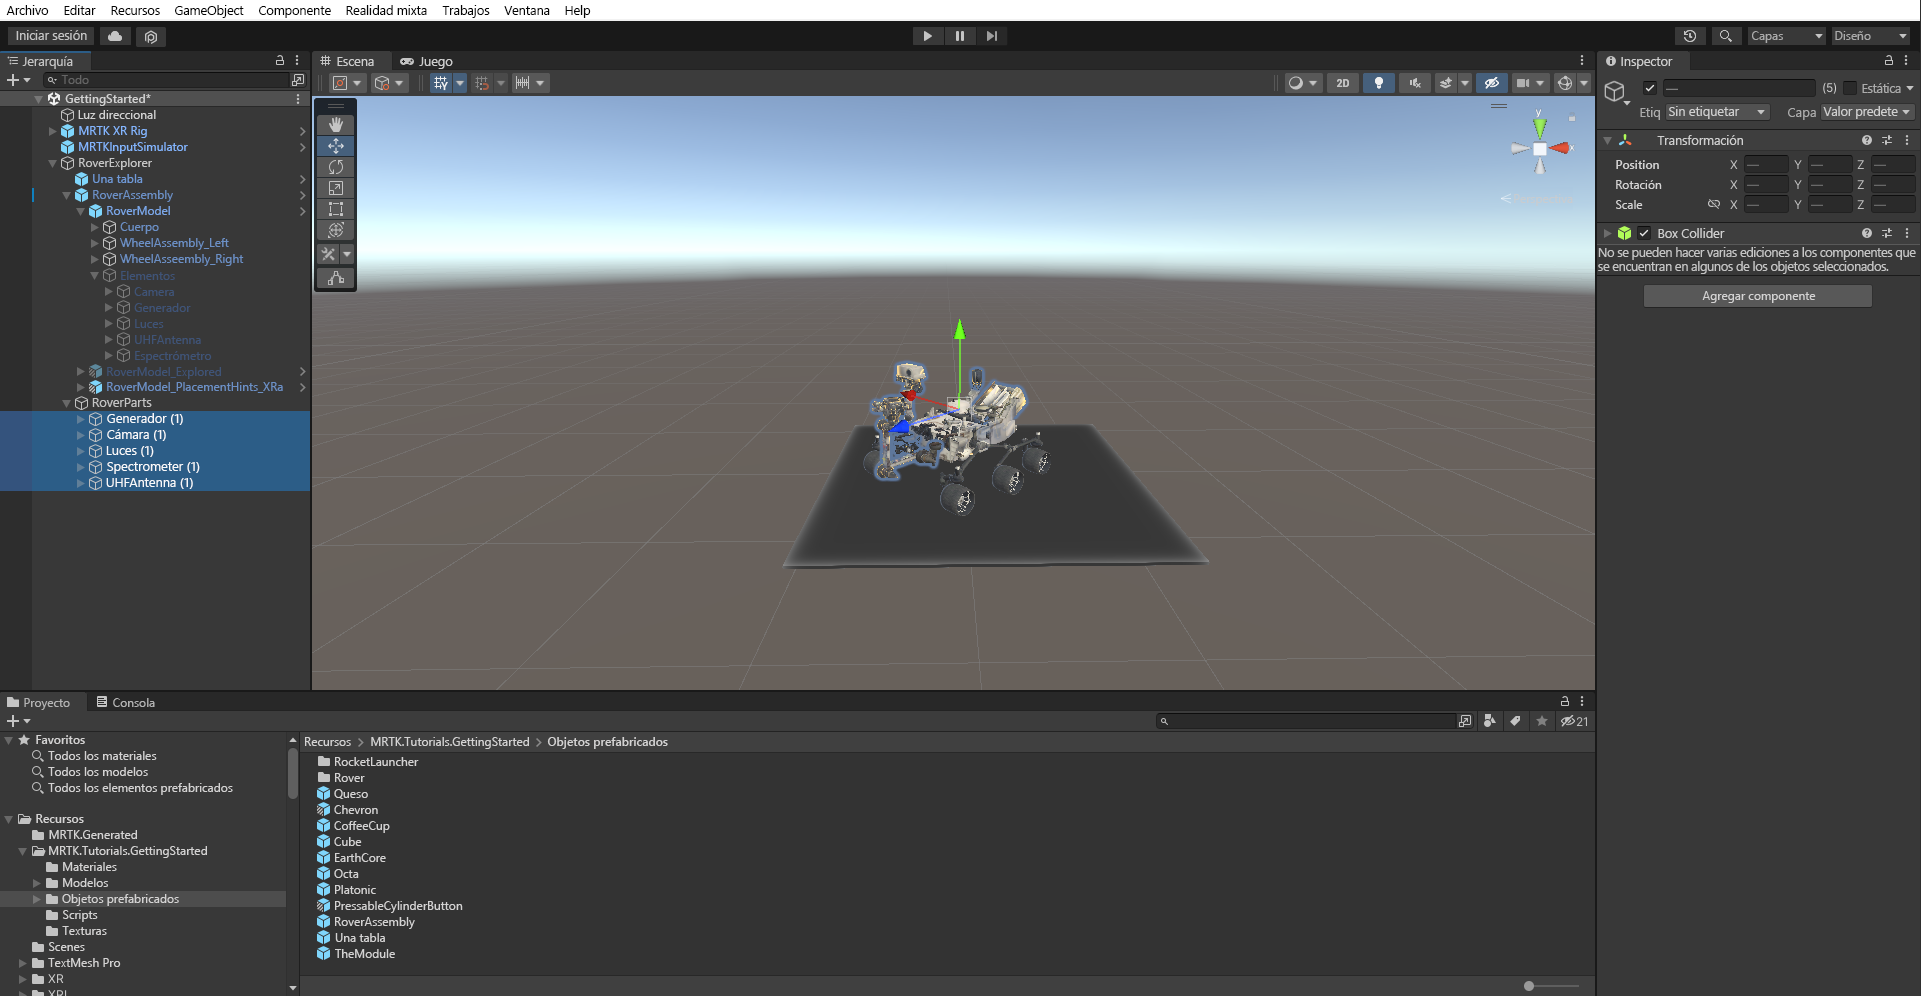This screenshot has height=996, width=1921.
Task: Open the Ventana menu
Action: click(x=527, y=10)
